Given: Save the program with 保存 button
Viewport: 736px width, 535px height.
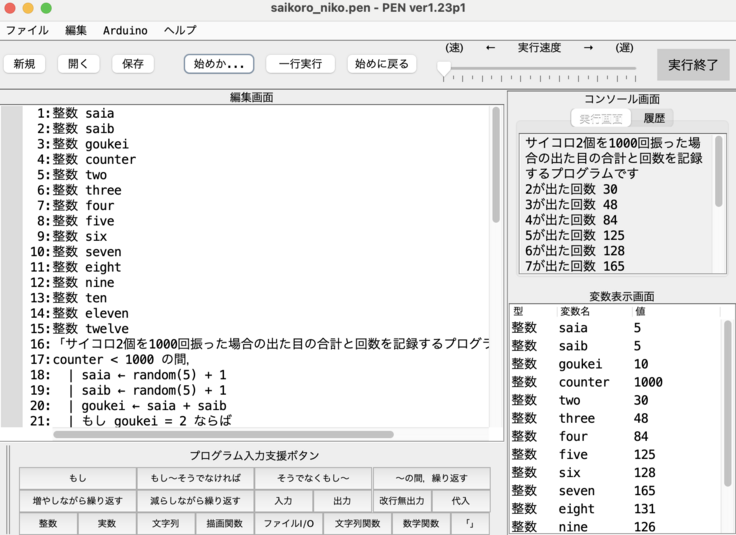Looking at the screenshot, I should click(x=132, y=64).
